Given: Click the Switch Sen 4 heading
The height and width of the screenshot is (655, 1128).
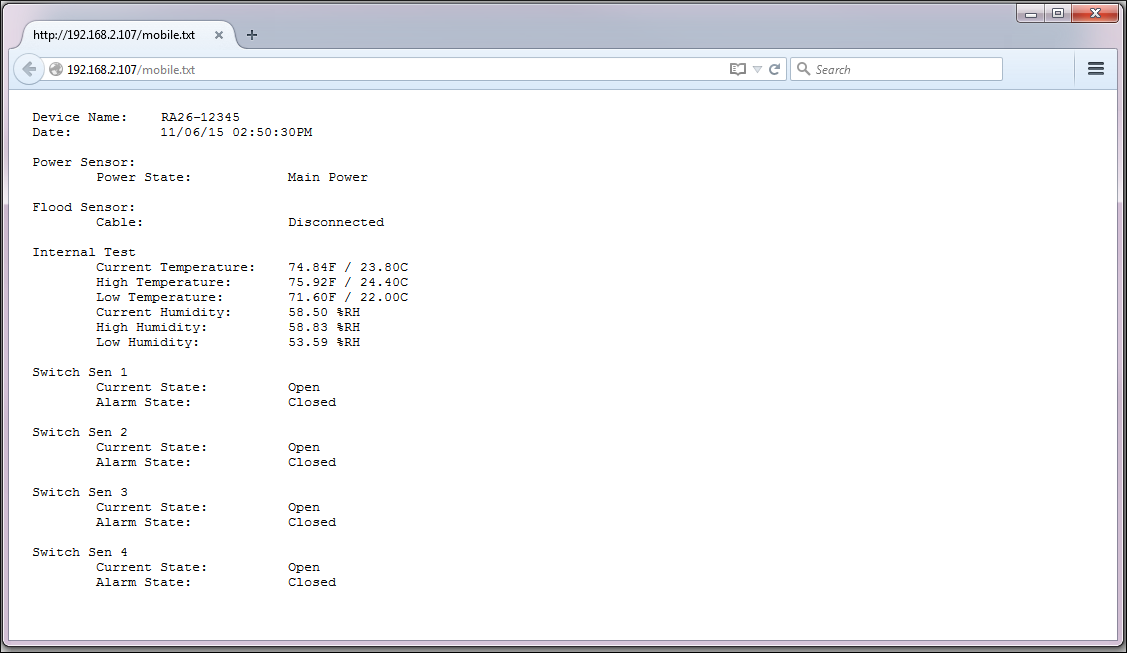Looking at the screenshot, I should point(80,552).
